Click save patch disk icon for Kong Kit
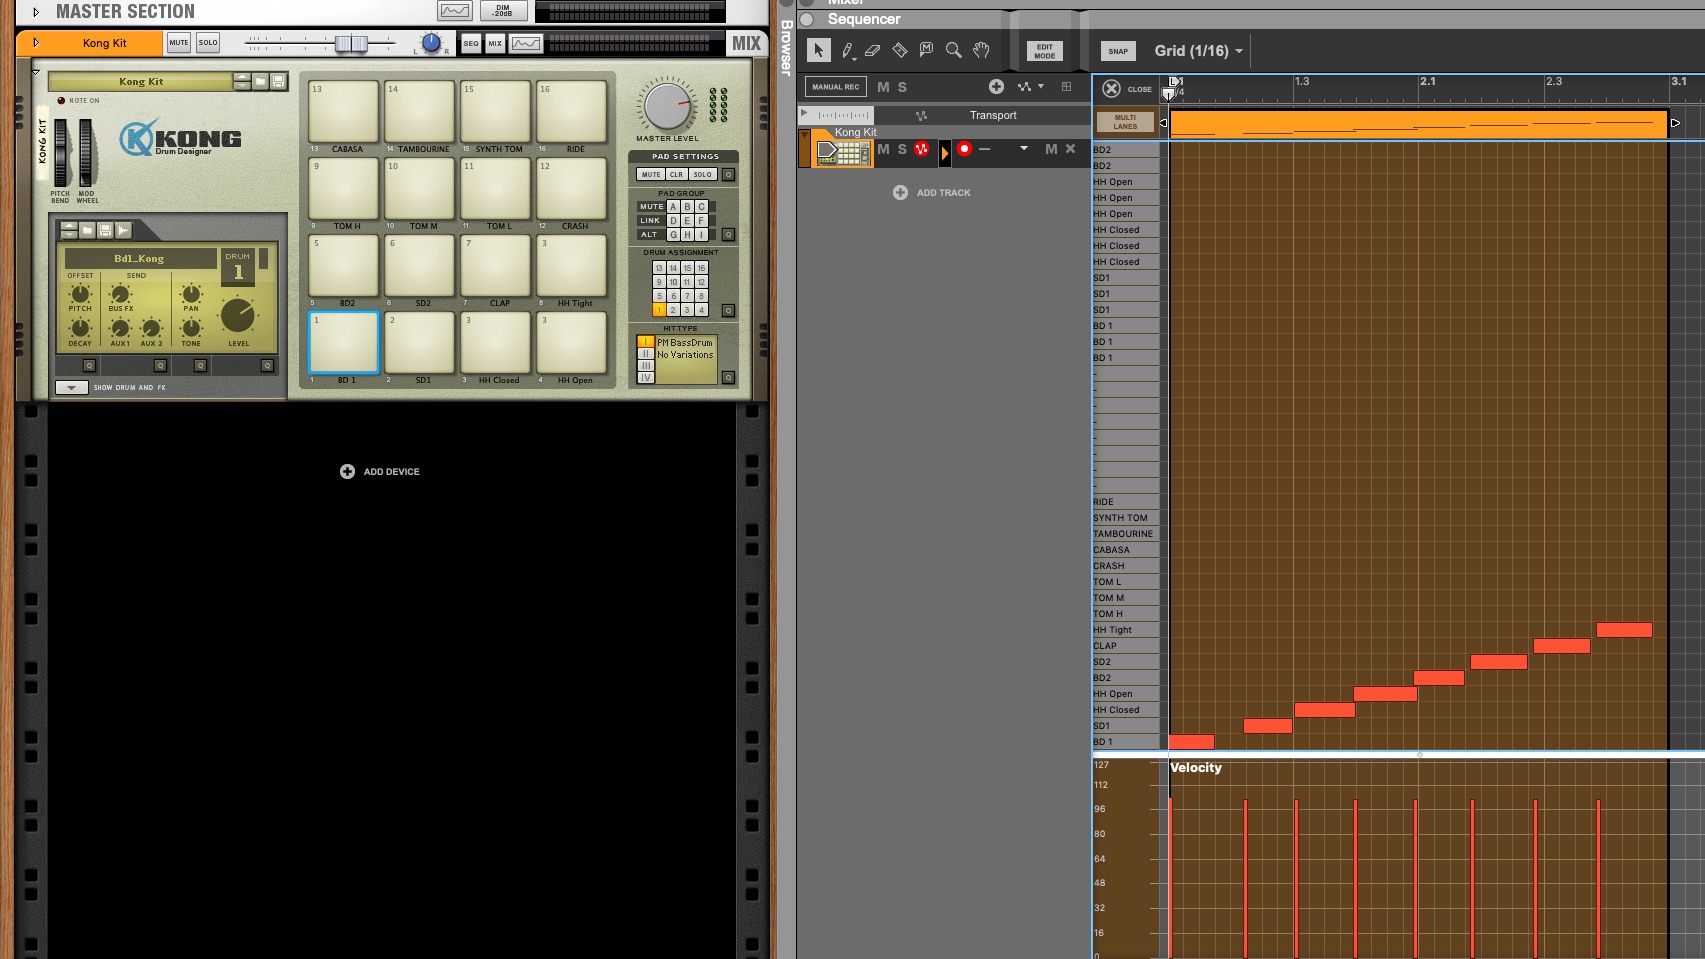 coord(279,81)
